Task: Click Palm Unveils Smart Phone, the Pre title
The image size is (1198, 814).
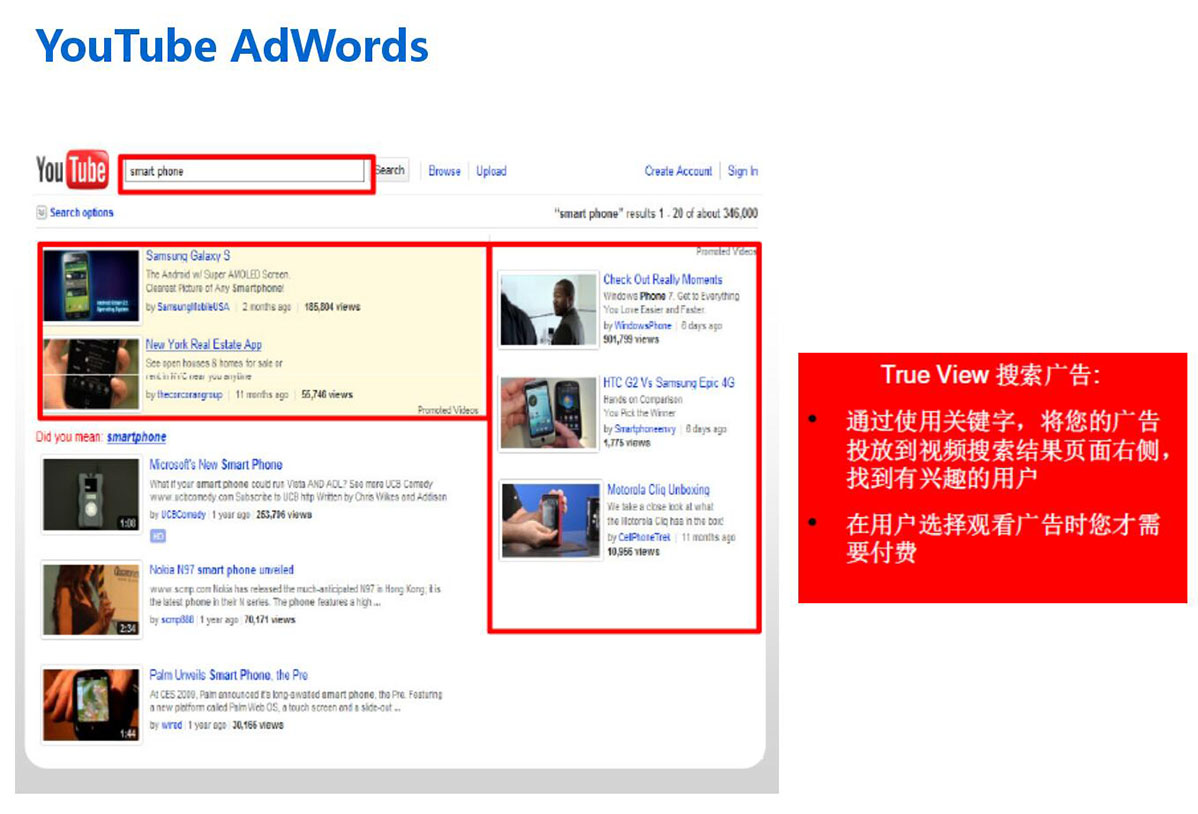Action: tap(228, 676)
